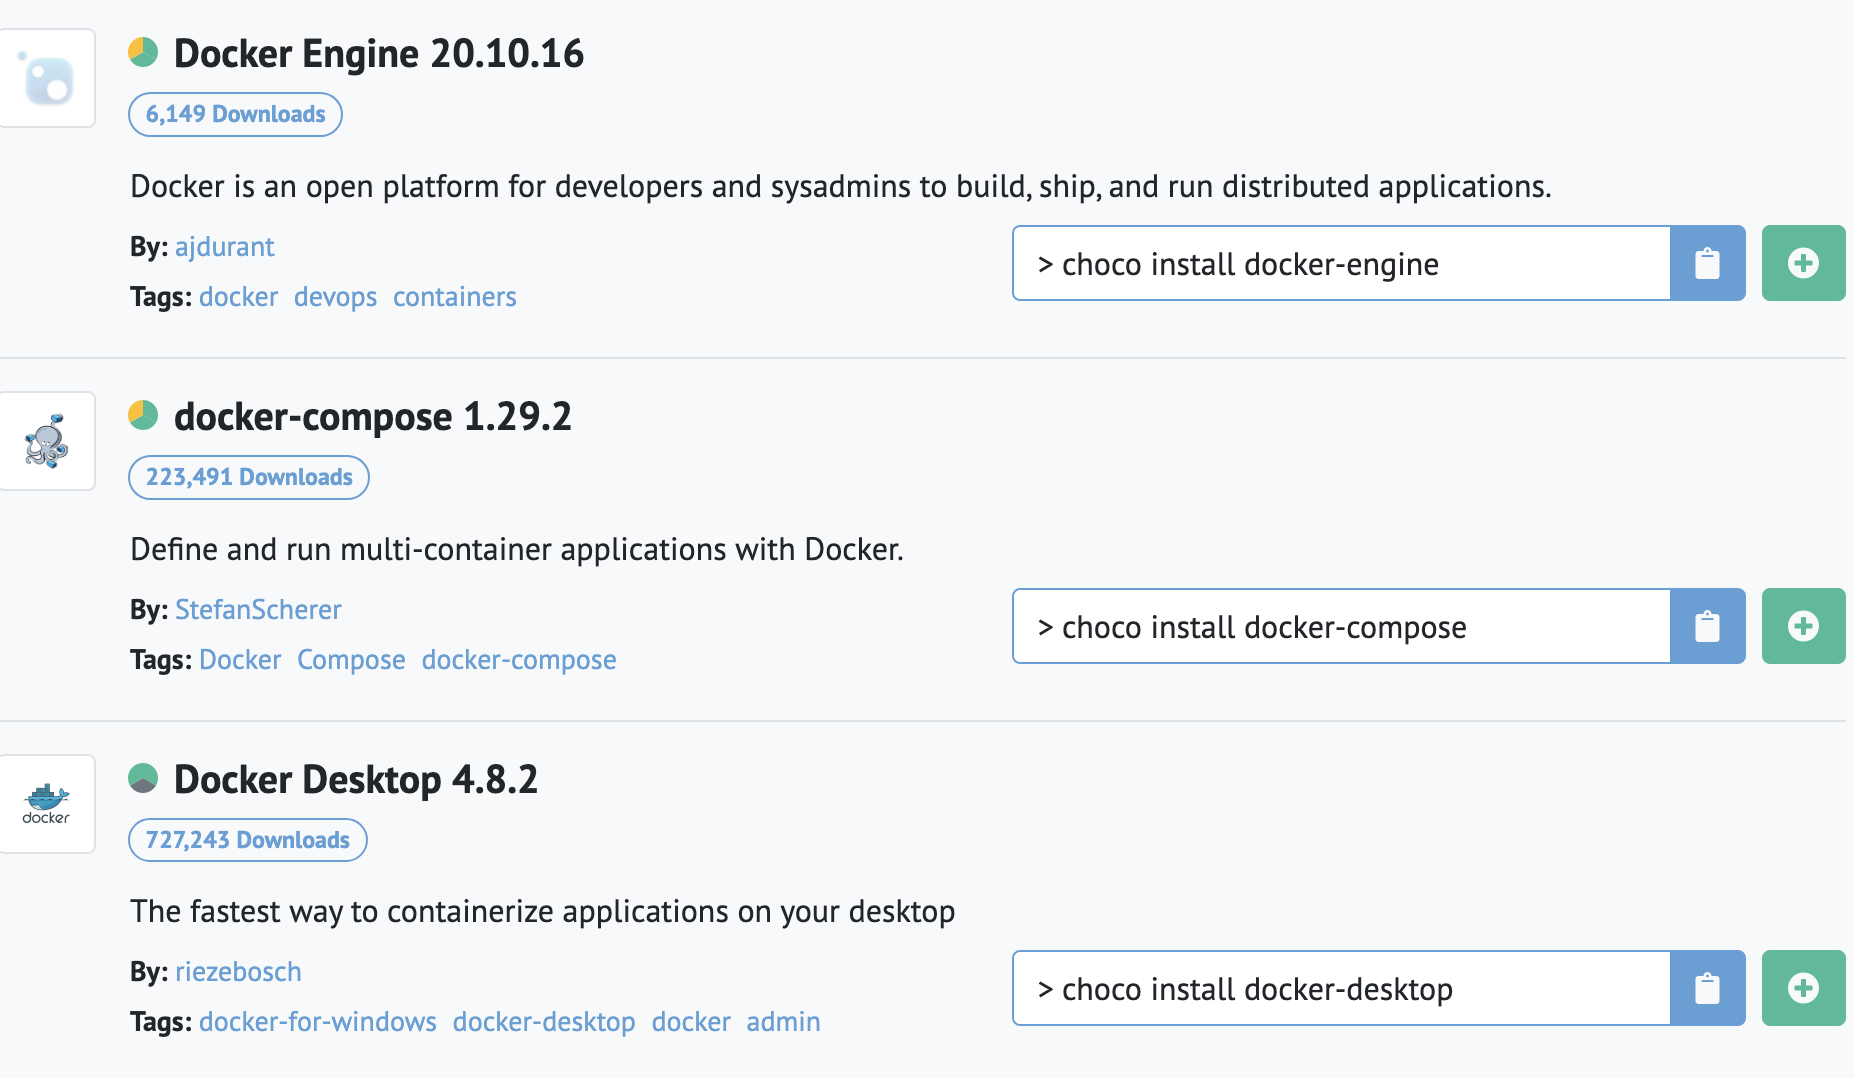Click the 223,491 Downloads badge

pos(248,477)
